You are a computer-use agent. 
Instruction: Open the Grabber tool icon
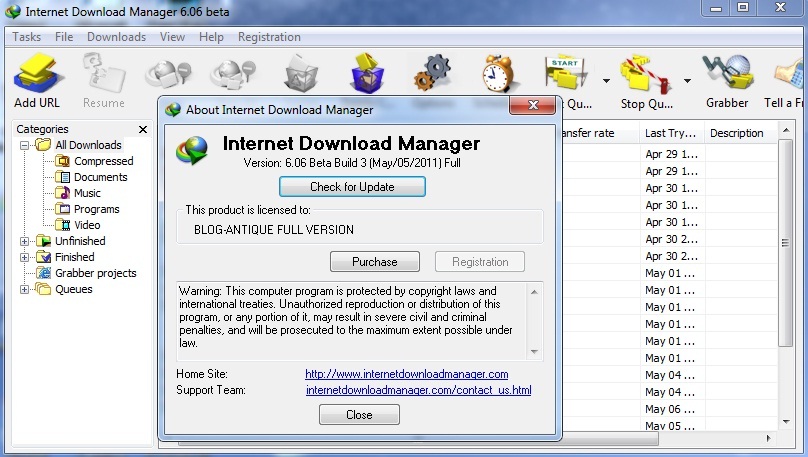[x=727, y=72]
